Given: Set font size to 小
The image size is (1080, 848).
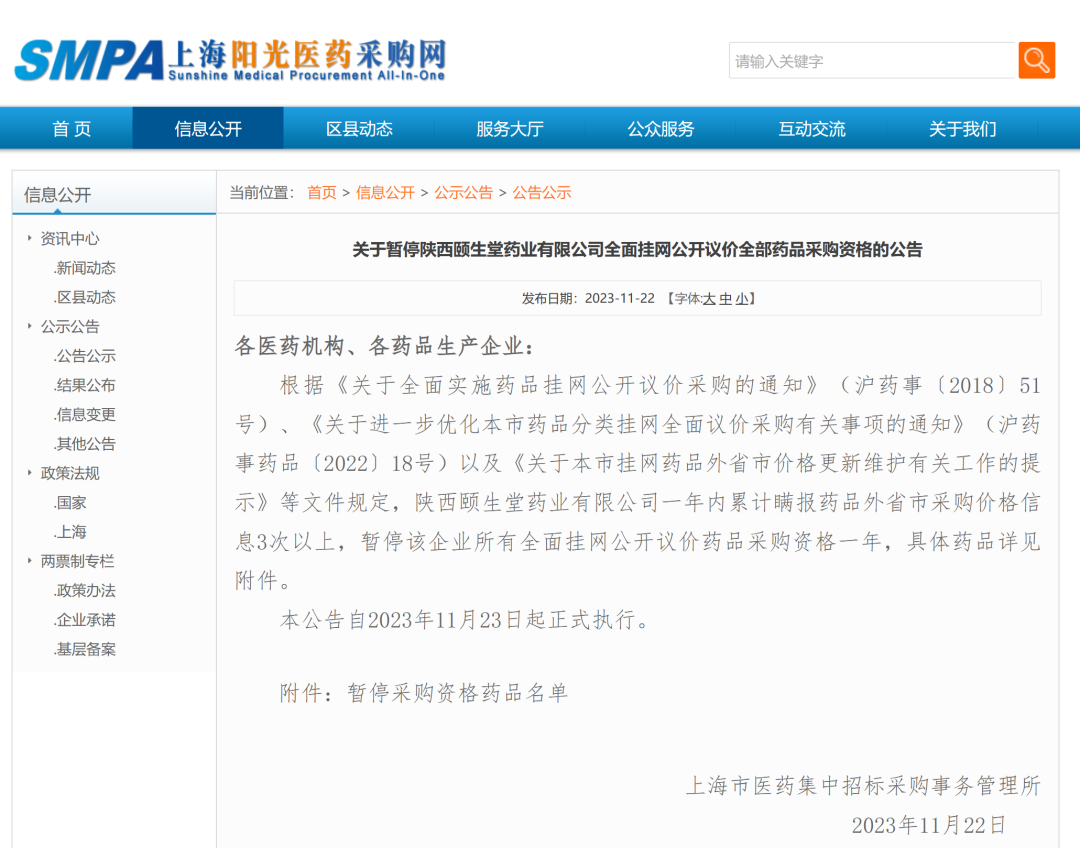Looking at the screenshot, I should (x=742, y=299).
